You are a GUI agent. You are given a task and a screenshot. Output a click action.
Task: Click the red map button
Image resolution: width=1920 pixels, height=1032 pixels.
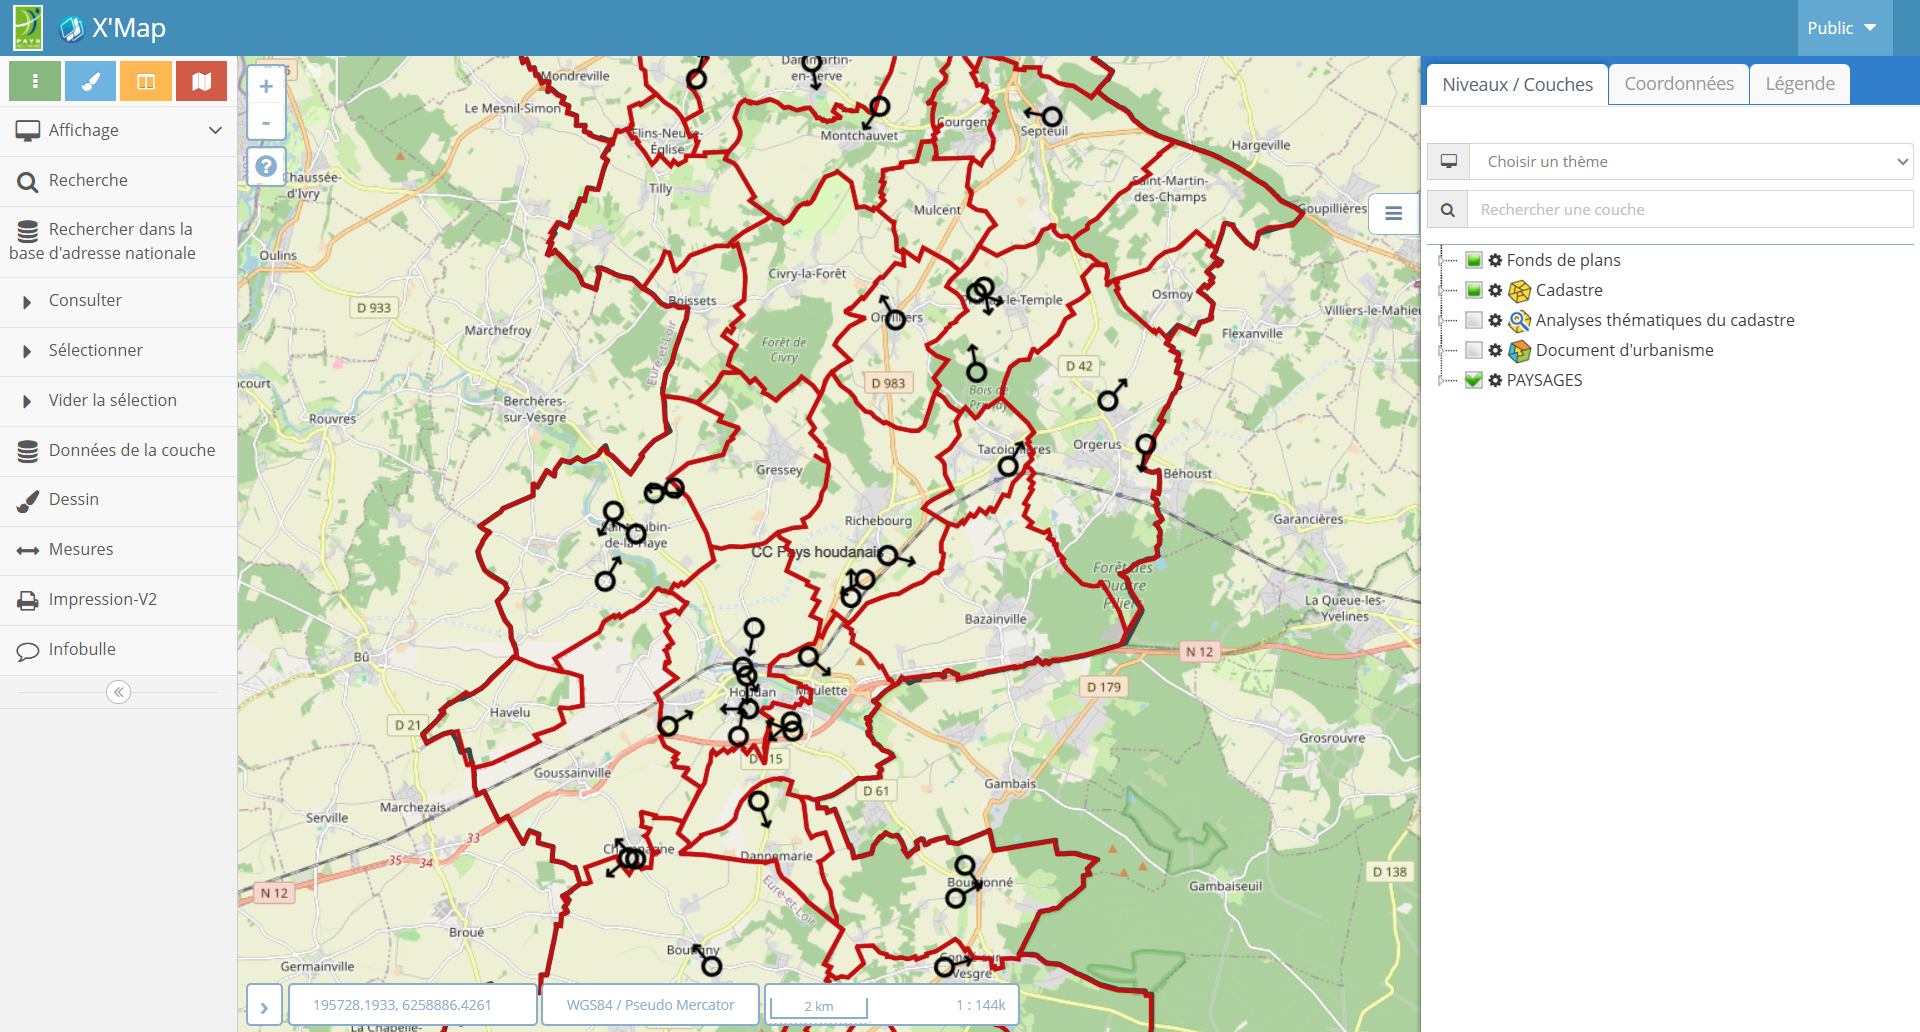click(201, 82)
